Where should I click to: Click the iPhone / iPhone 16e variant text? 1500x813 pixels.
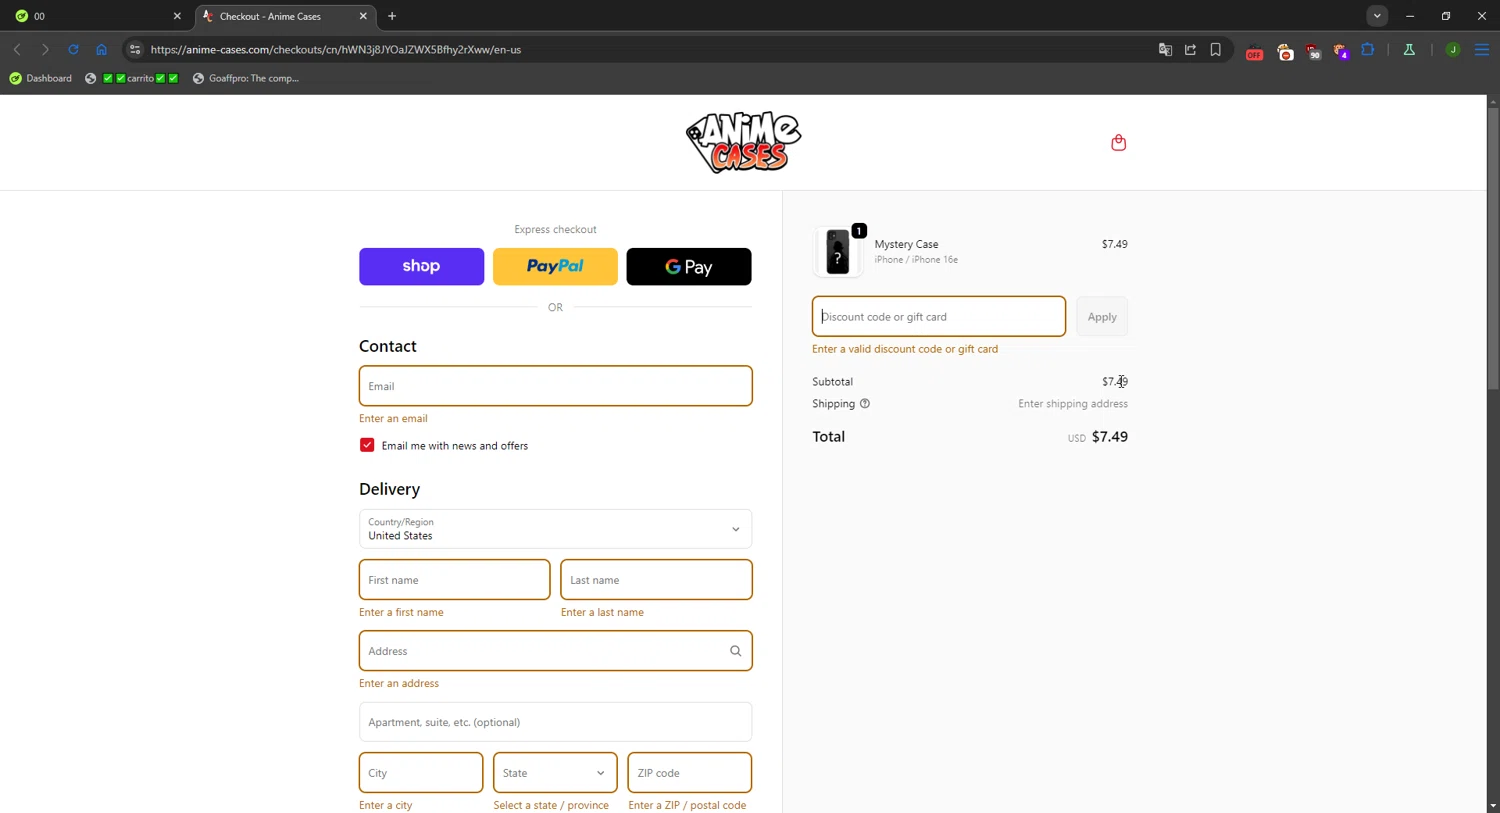(916, 260)
